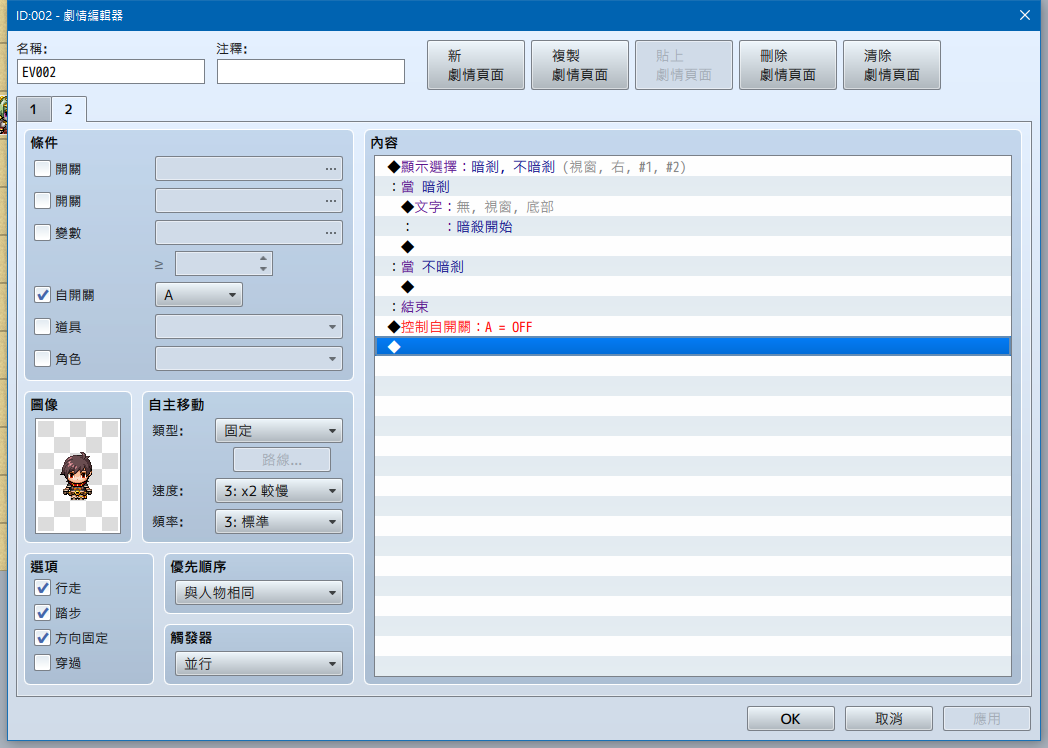
Task: Select the 當 不暗剎 branch line
Action: 692,267
